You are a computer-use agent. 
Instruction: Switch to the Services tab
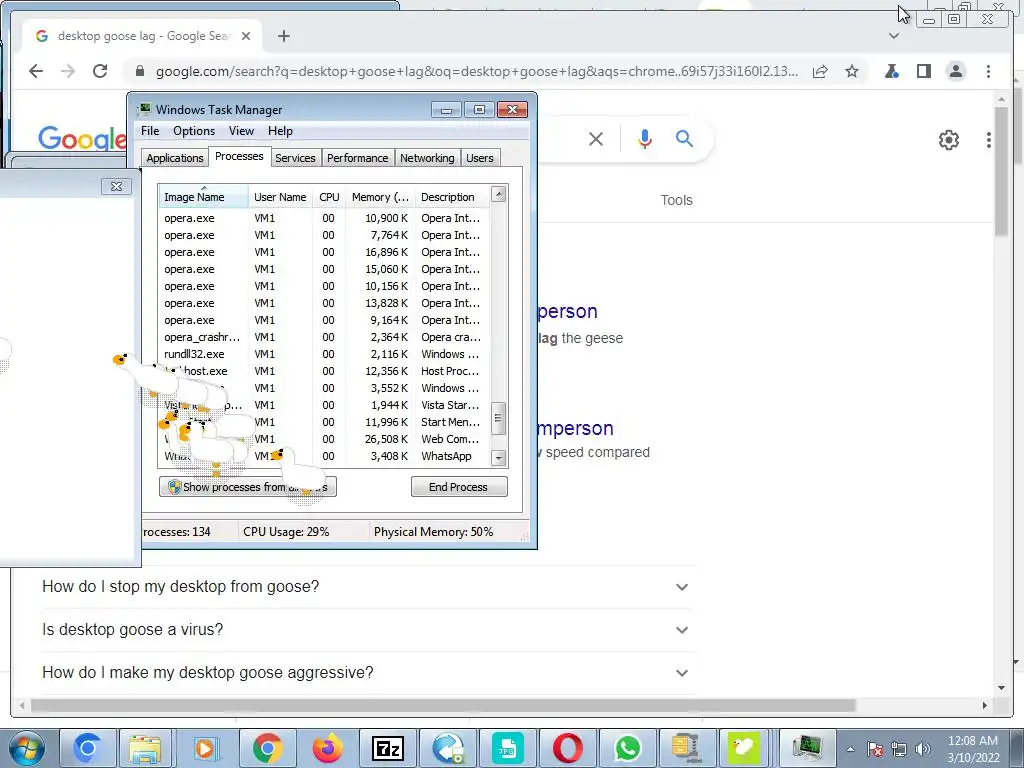295,158
